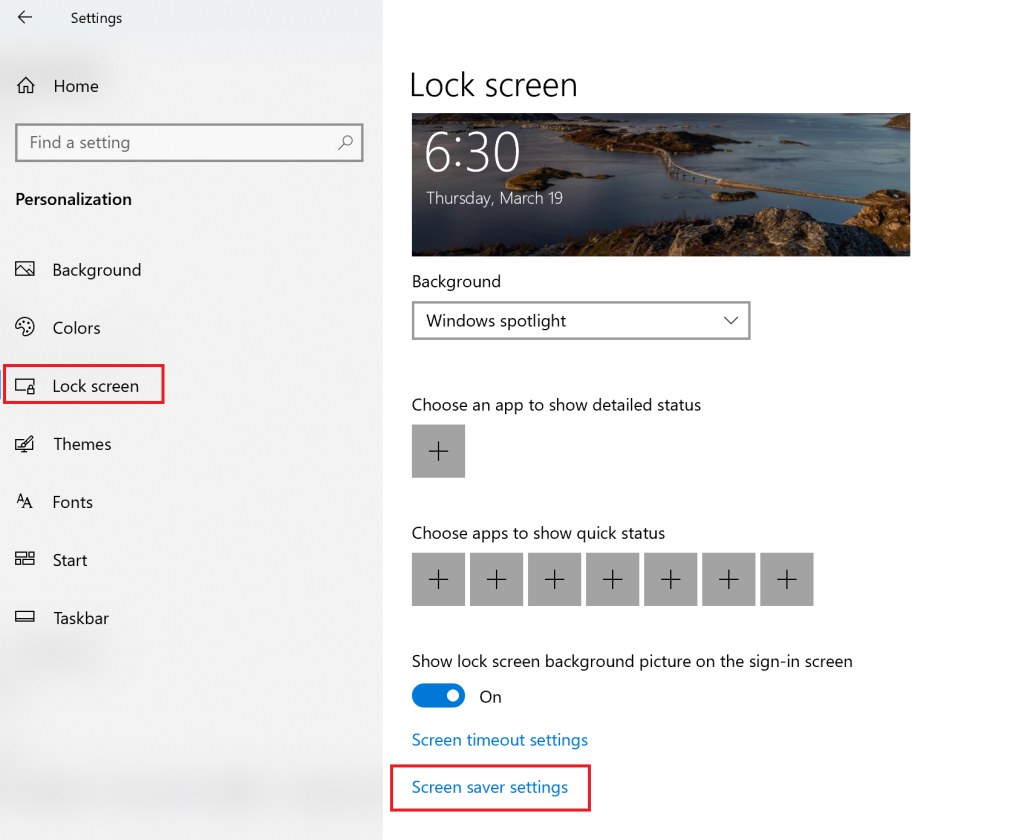Add first quick status app
The image size is (1024, 840).
(438, 579)
